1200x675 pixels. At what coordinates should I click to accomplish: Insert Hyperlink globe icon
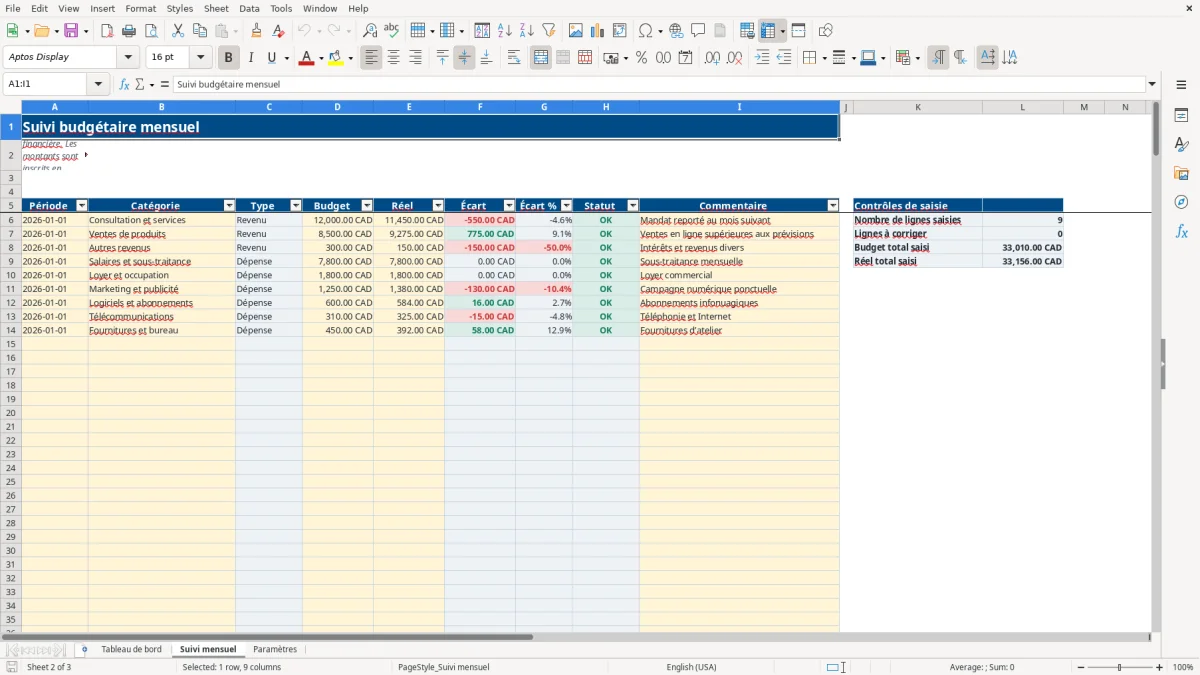(676, 31)
